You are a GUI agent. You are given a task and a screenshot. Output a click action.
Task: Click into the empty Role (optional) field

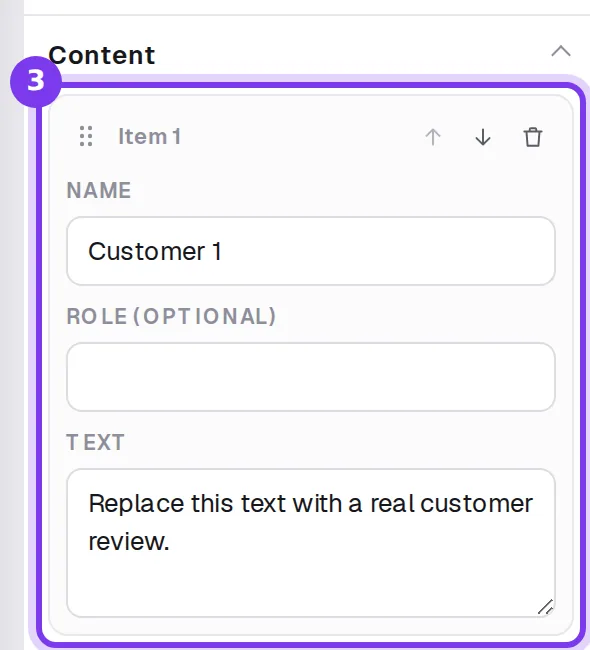[311, 377]
